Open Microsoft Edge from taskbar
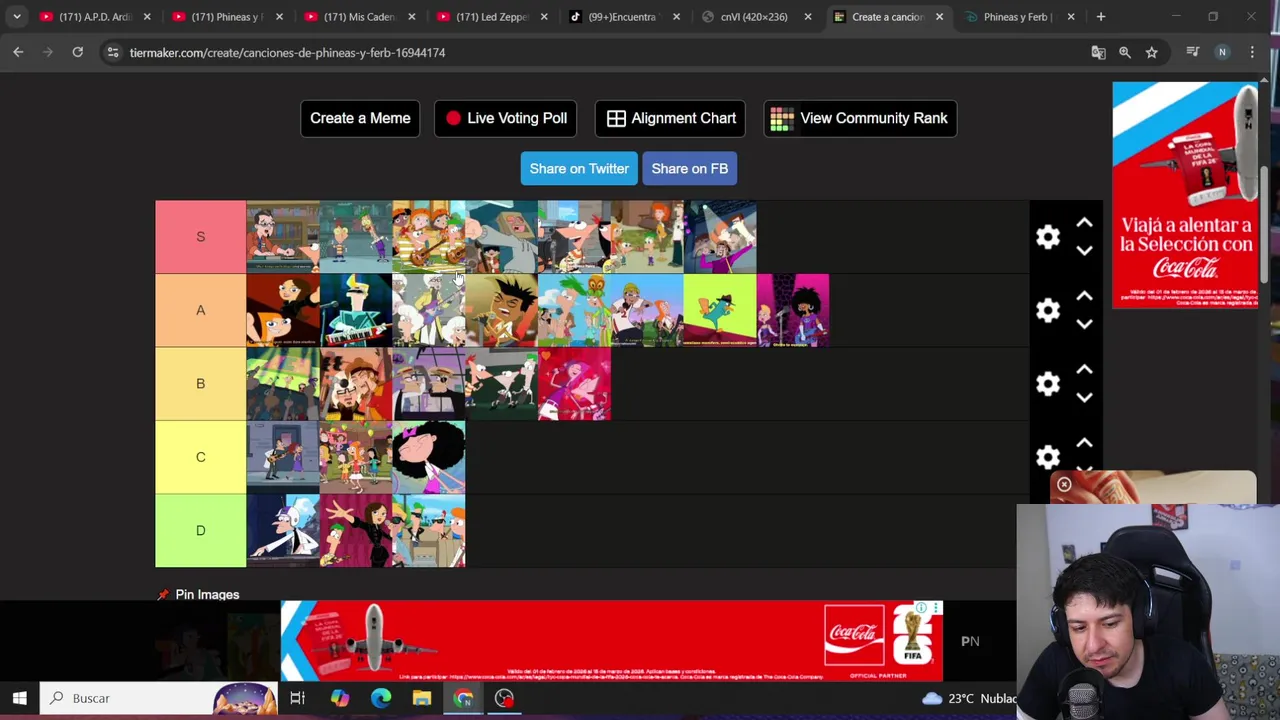 click(x=381, y=698)
